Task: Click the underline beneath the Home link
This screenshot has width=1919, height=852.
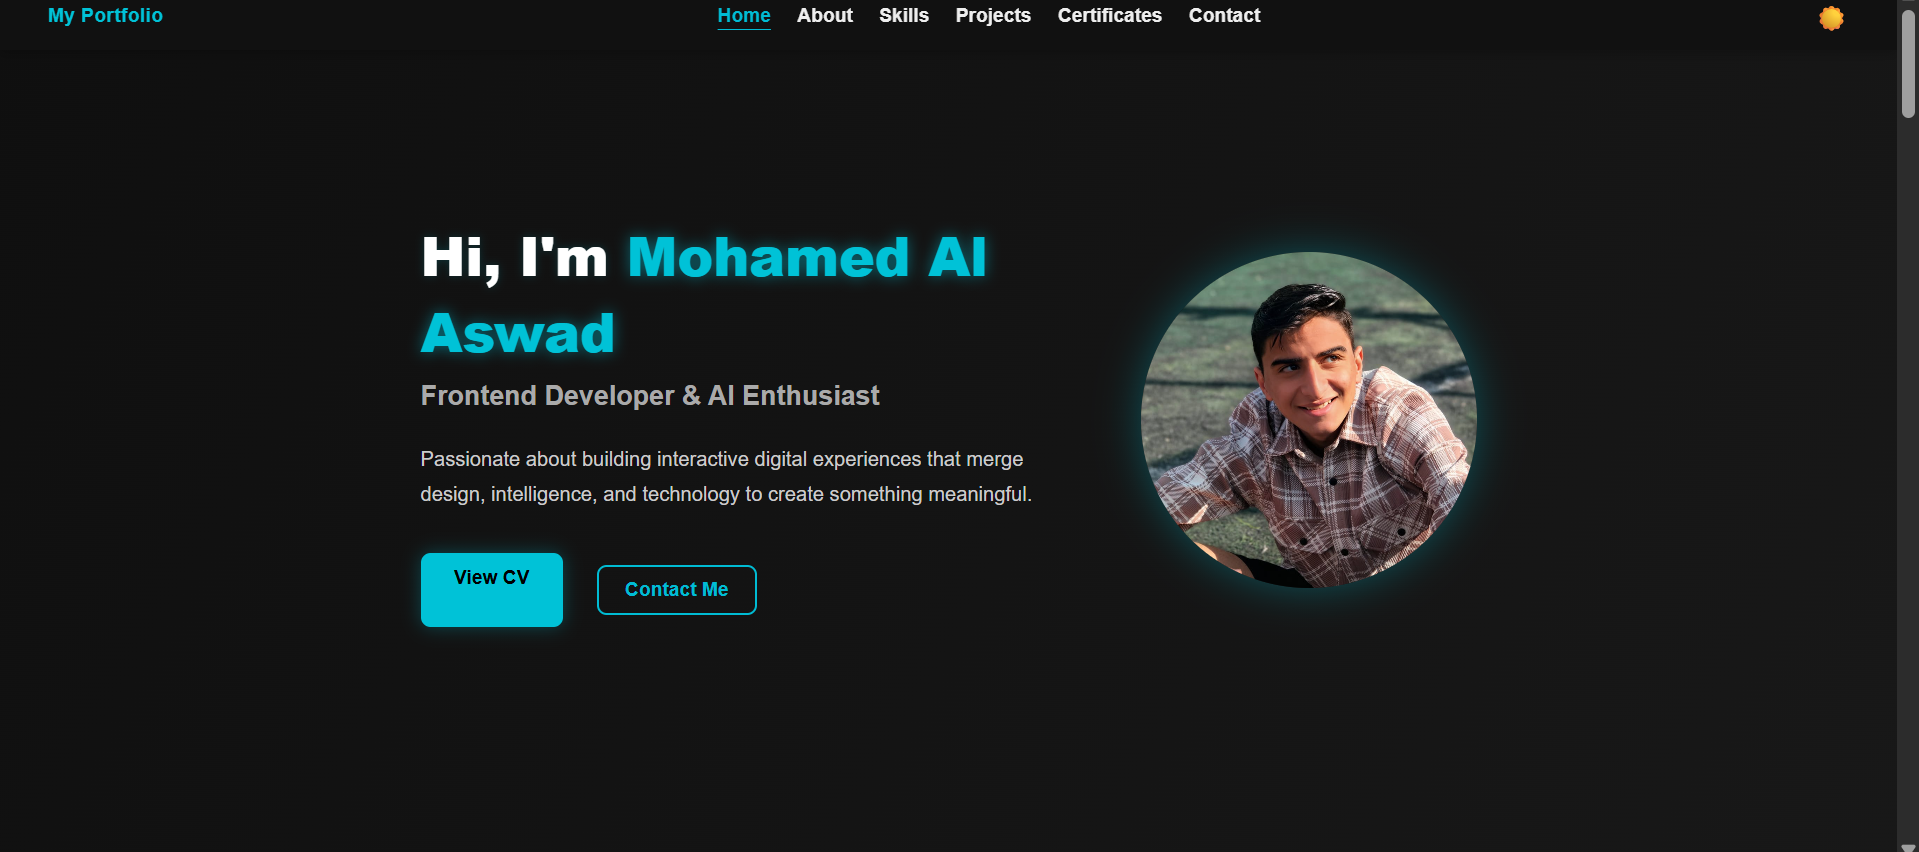Action: tap(744, 29)
